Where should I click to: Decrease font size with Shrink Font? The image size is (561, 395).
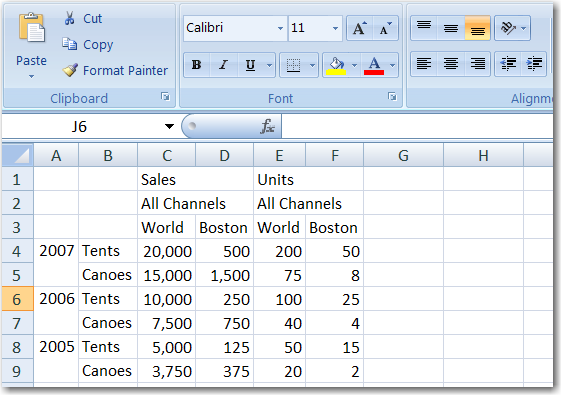pyautogui.click(x=385, y=28)
